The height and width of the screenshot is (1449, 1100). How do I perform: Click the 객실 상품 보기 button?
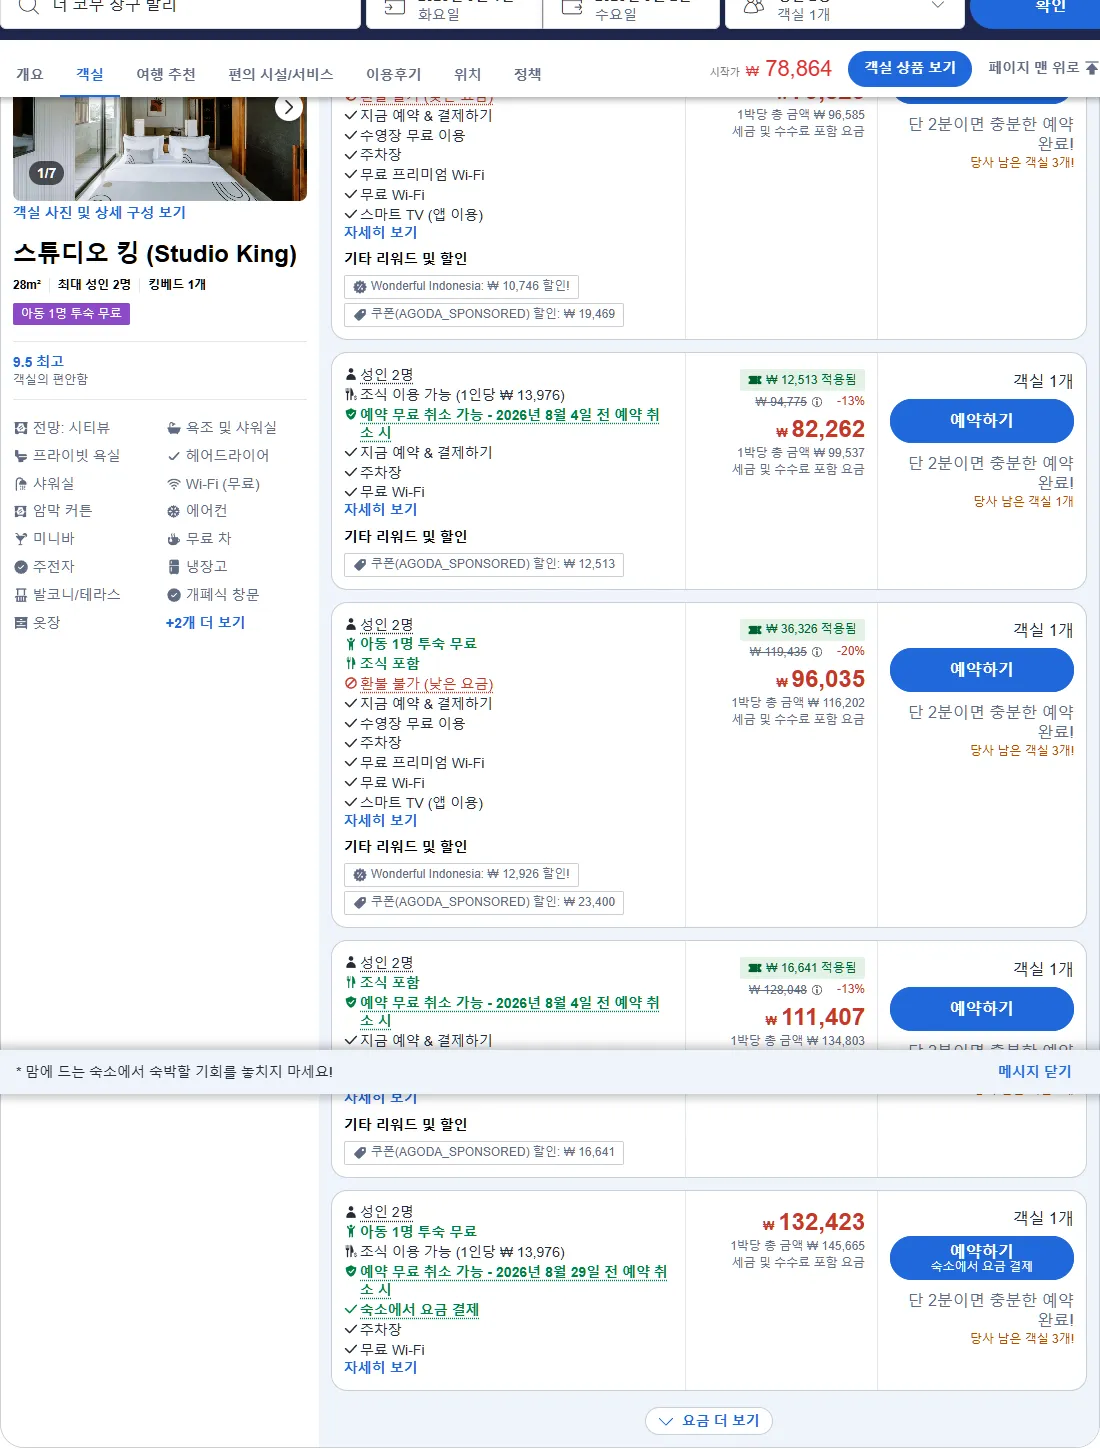click(909, 68)
